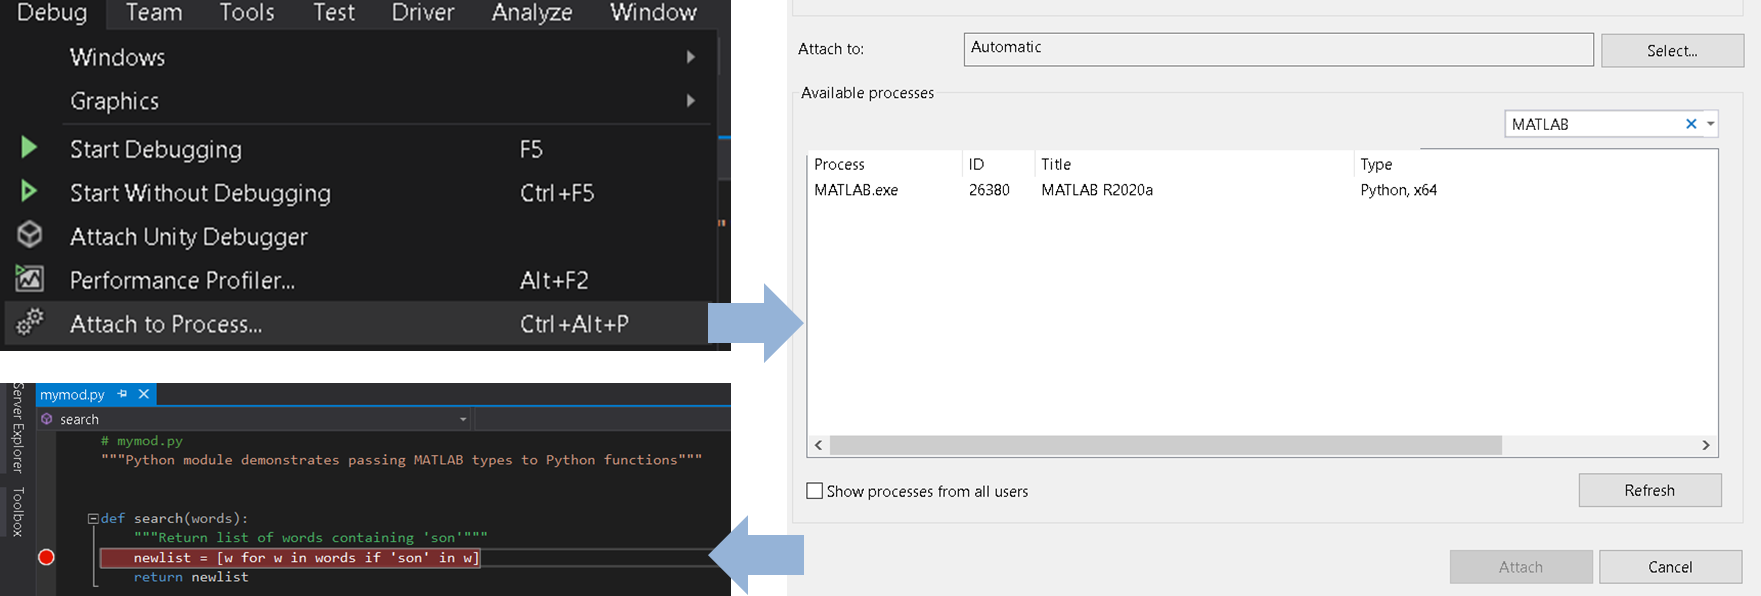The height and width of the screenshot is (596, 1761).
Task: Sort by the Process column header
Action: 885,164
